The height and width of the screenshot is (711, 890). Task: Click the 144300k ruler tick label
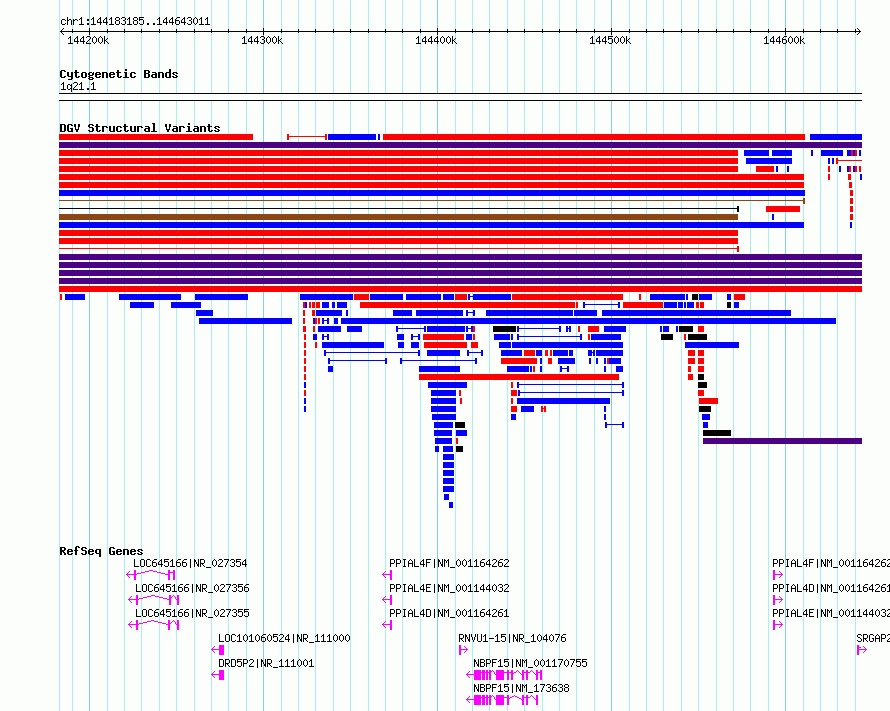262,40
